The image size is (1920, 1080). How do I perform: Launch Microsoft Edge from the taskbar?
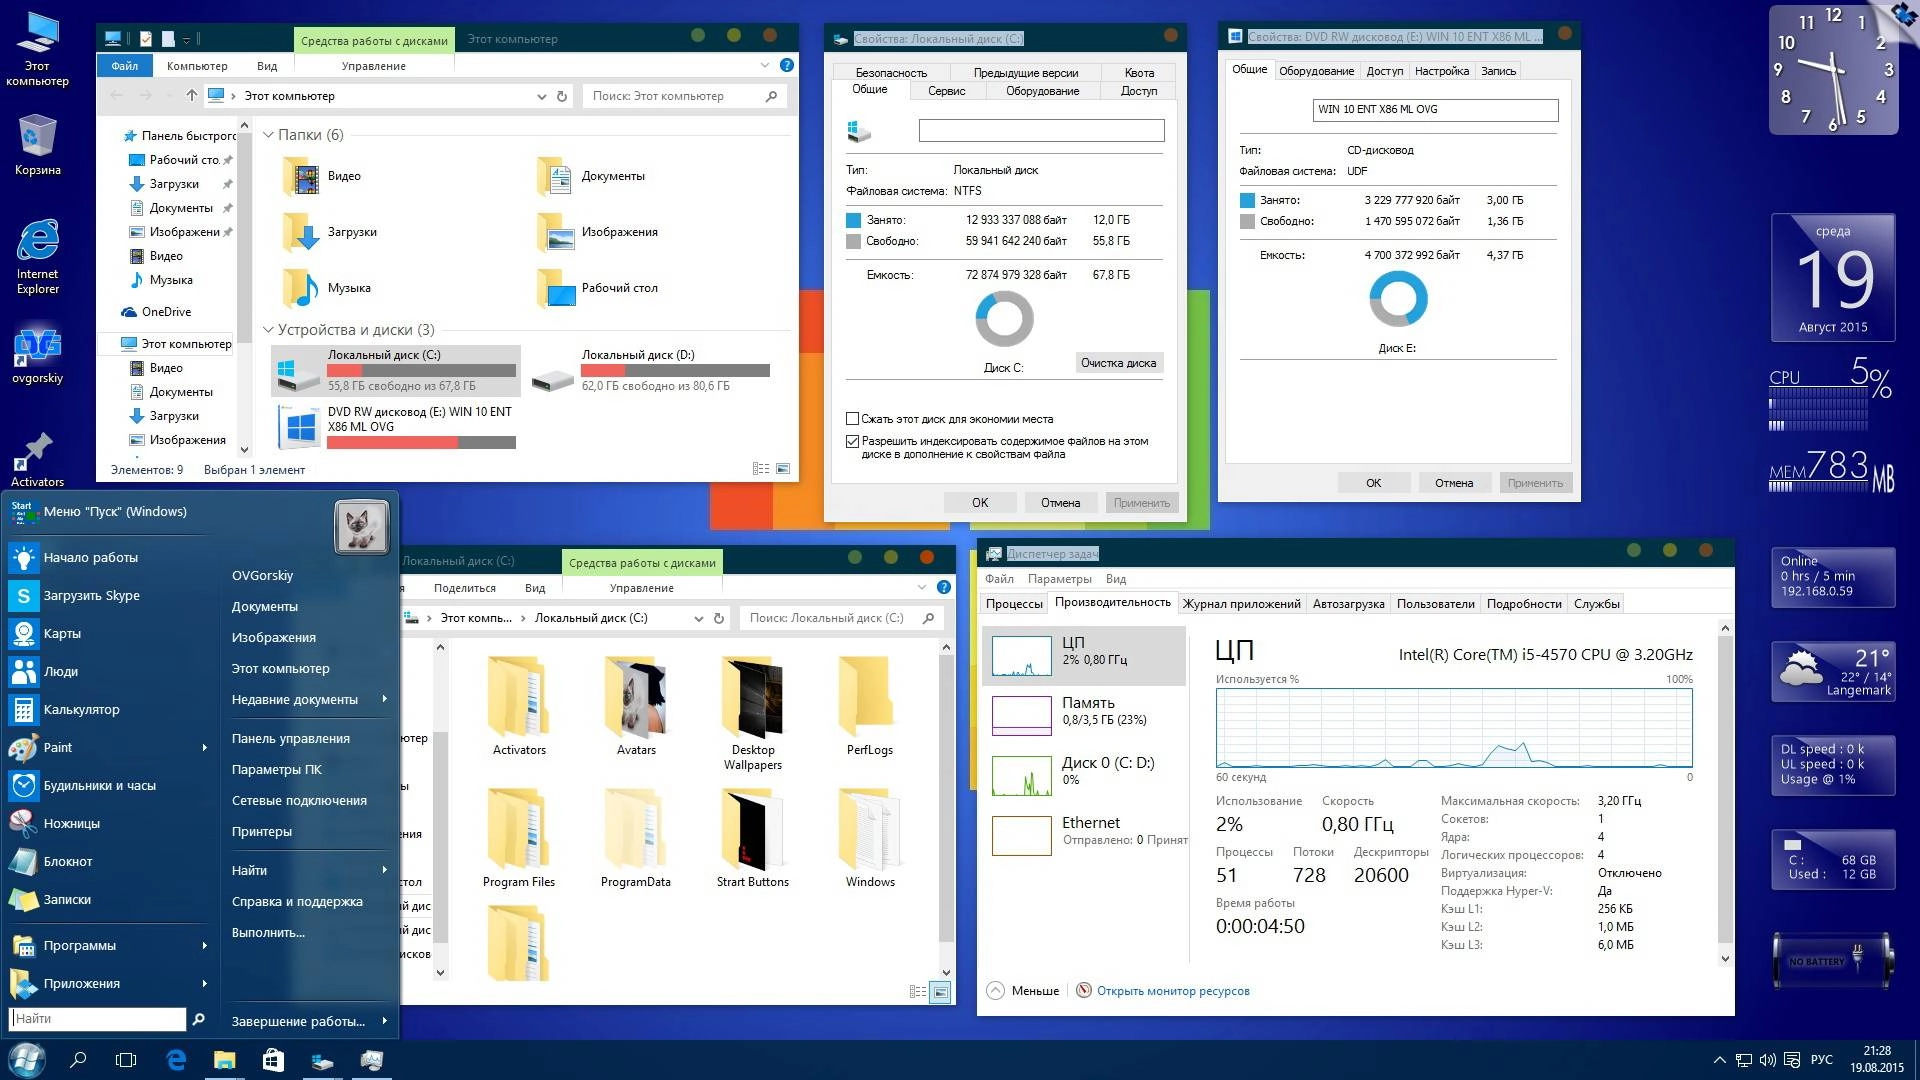176,1059
